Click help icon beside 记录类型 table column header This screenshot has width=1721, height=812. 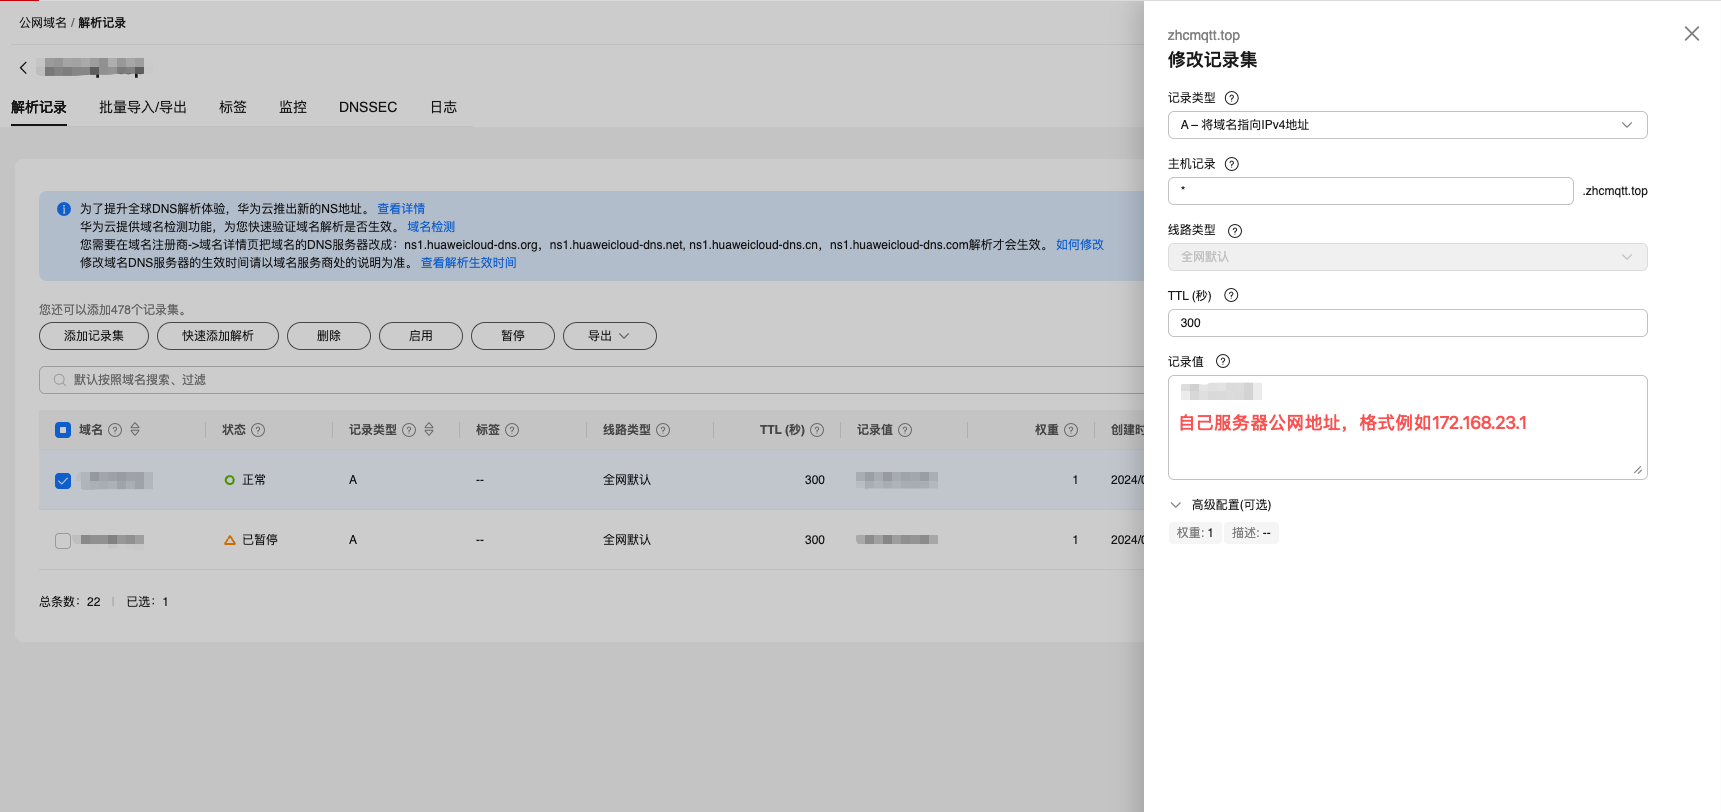[x=409, y=430]
